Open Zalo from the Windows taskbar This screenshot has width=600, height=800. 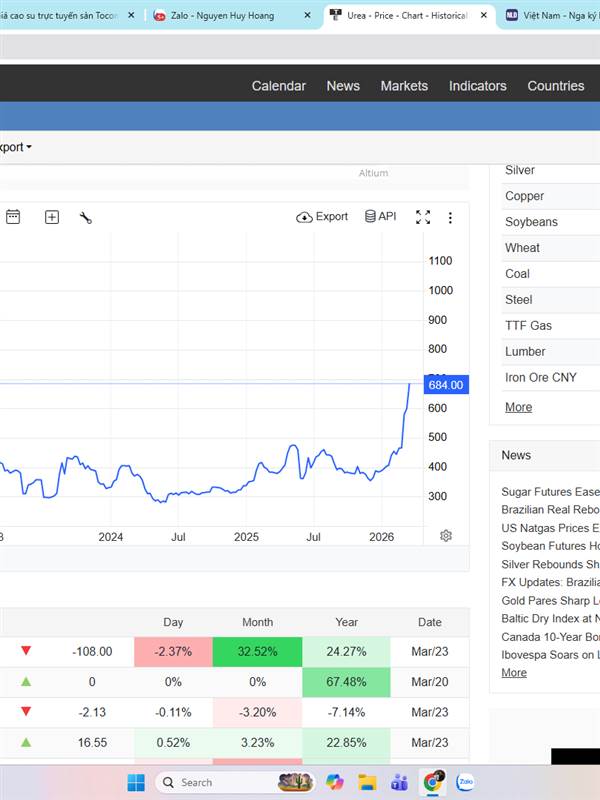tap(465, 782)
